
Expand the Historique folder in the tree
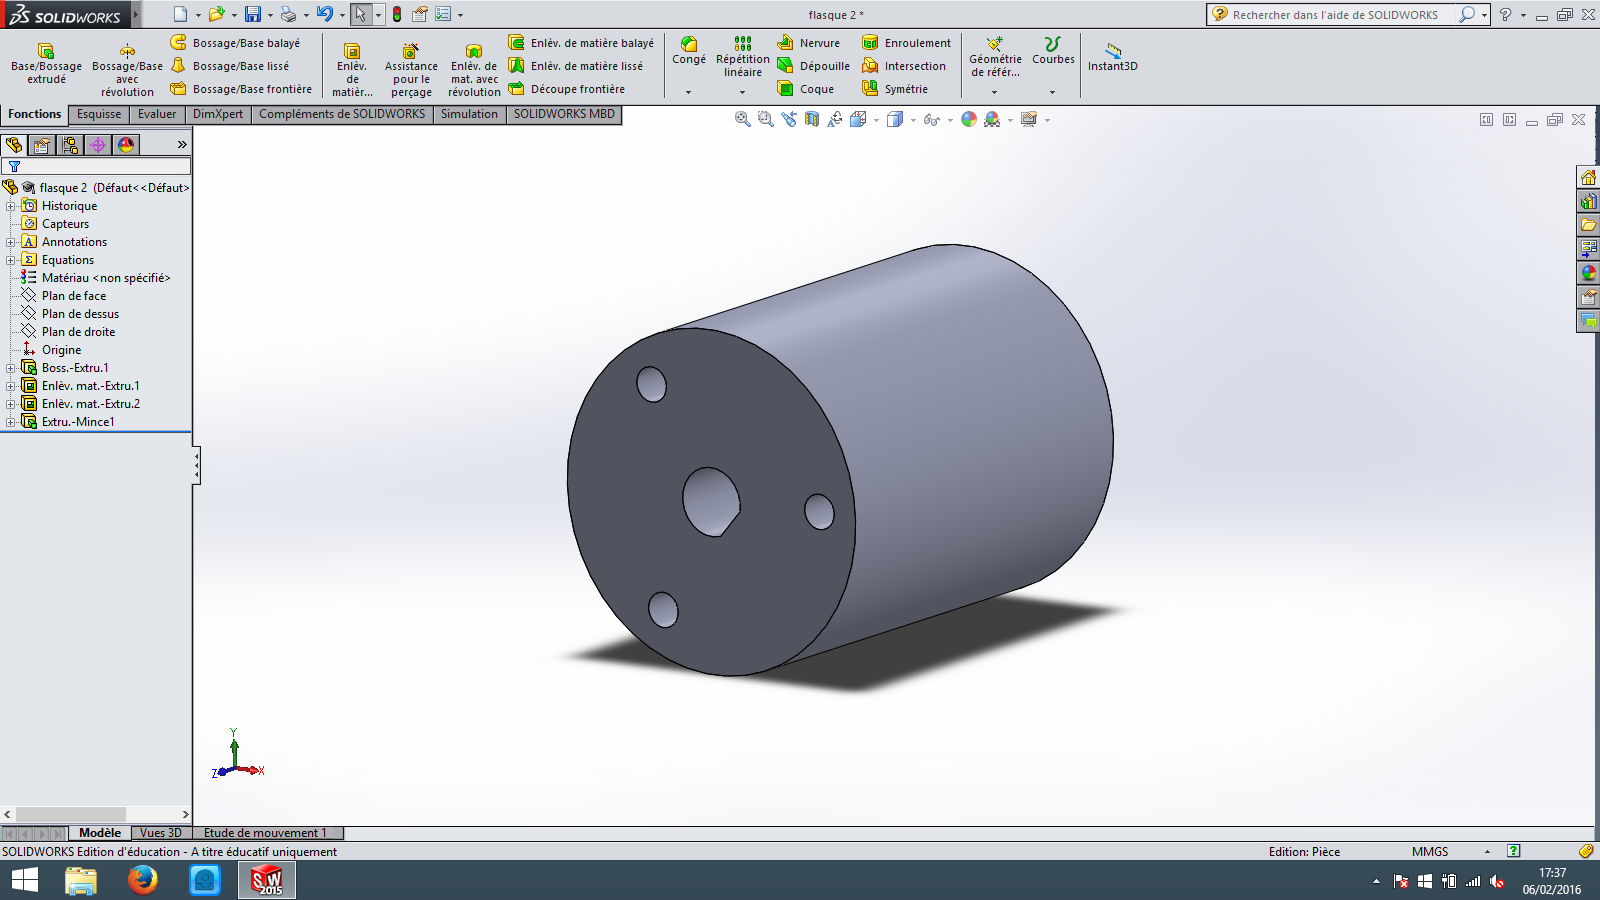(11, 206)
